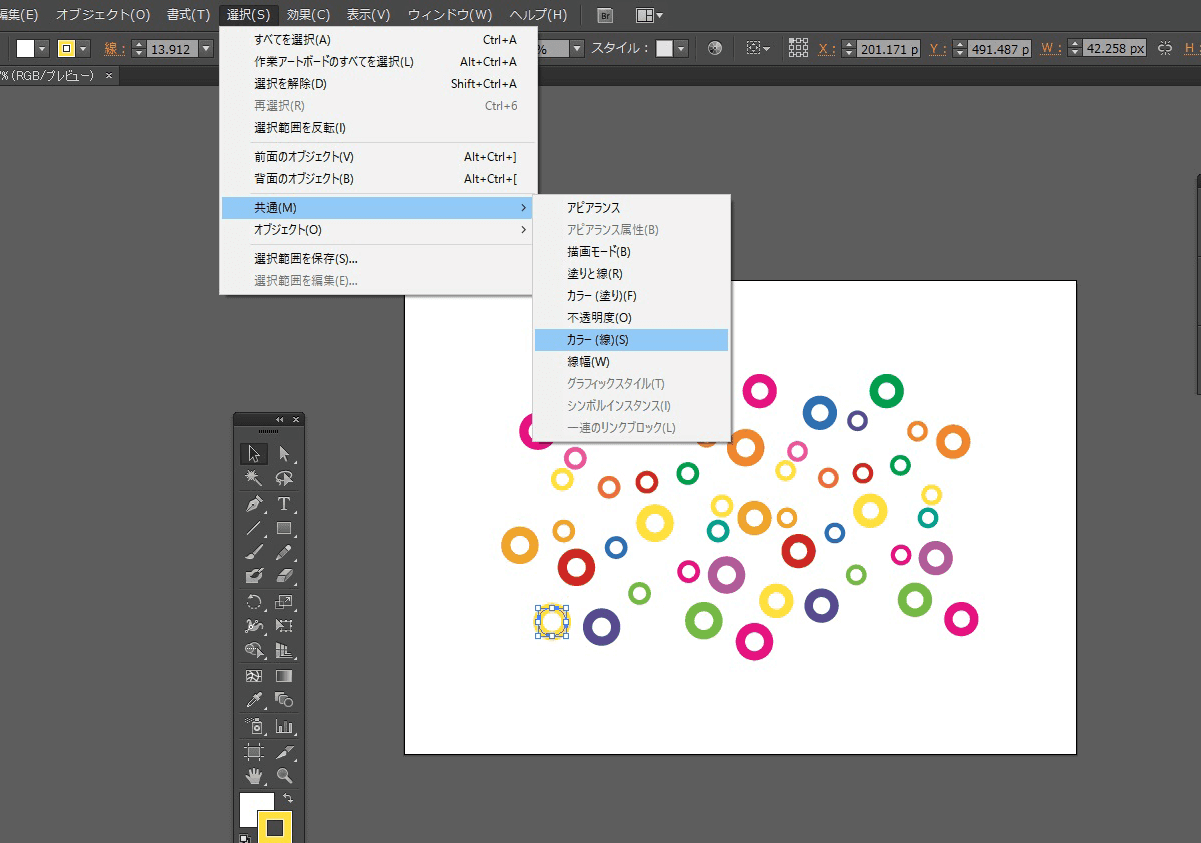Image resolution: width=1201 pixels, height=843 pixels.
Task: Select the Zoom magnifier tool
Action: click(x=284, y=776)
